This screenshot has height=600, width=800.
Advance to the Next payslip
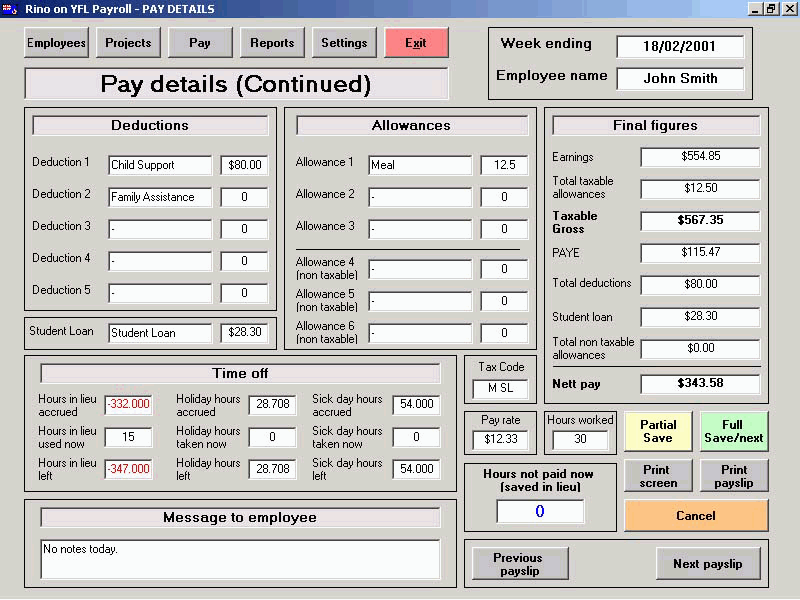(x=707, y=564)
